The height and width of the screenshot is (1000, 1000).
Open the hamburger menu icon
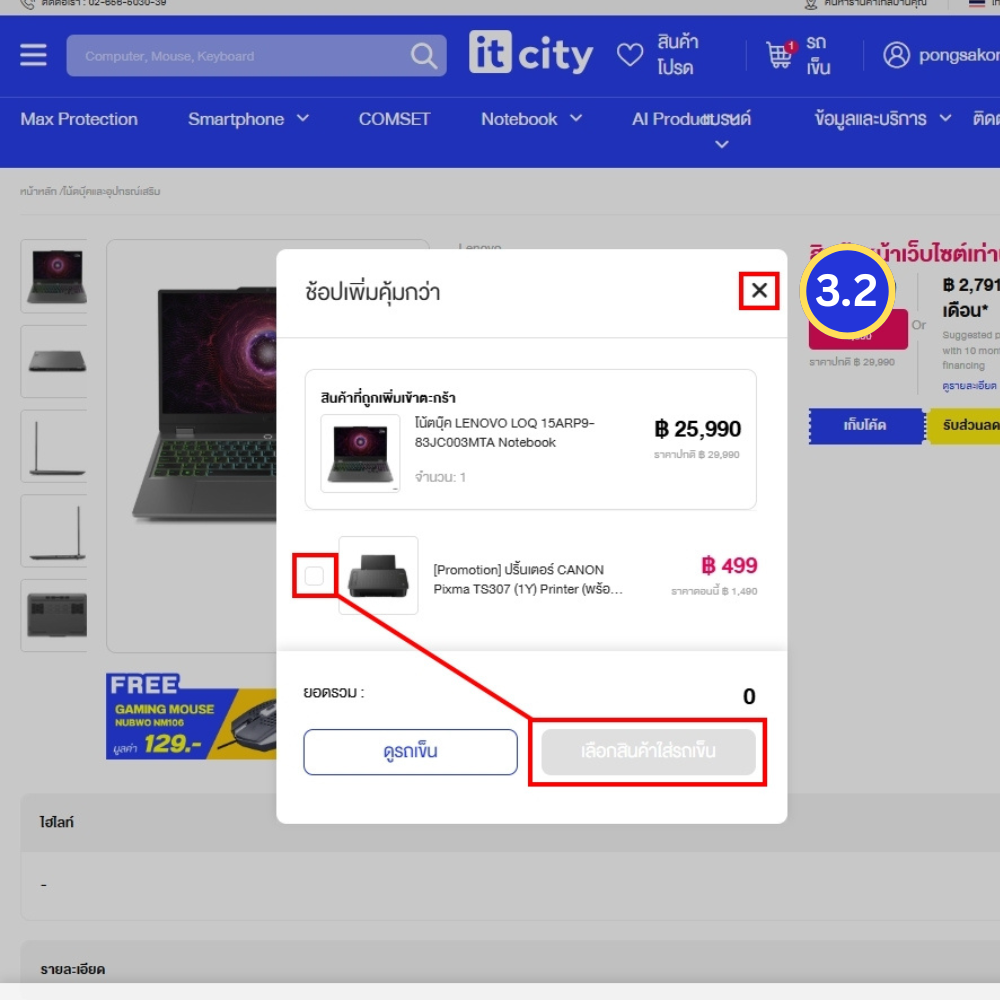click(x=33, y=55)
